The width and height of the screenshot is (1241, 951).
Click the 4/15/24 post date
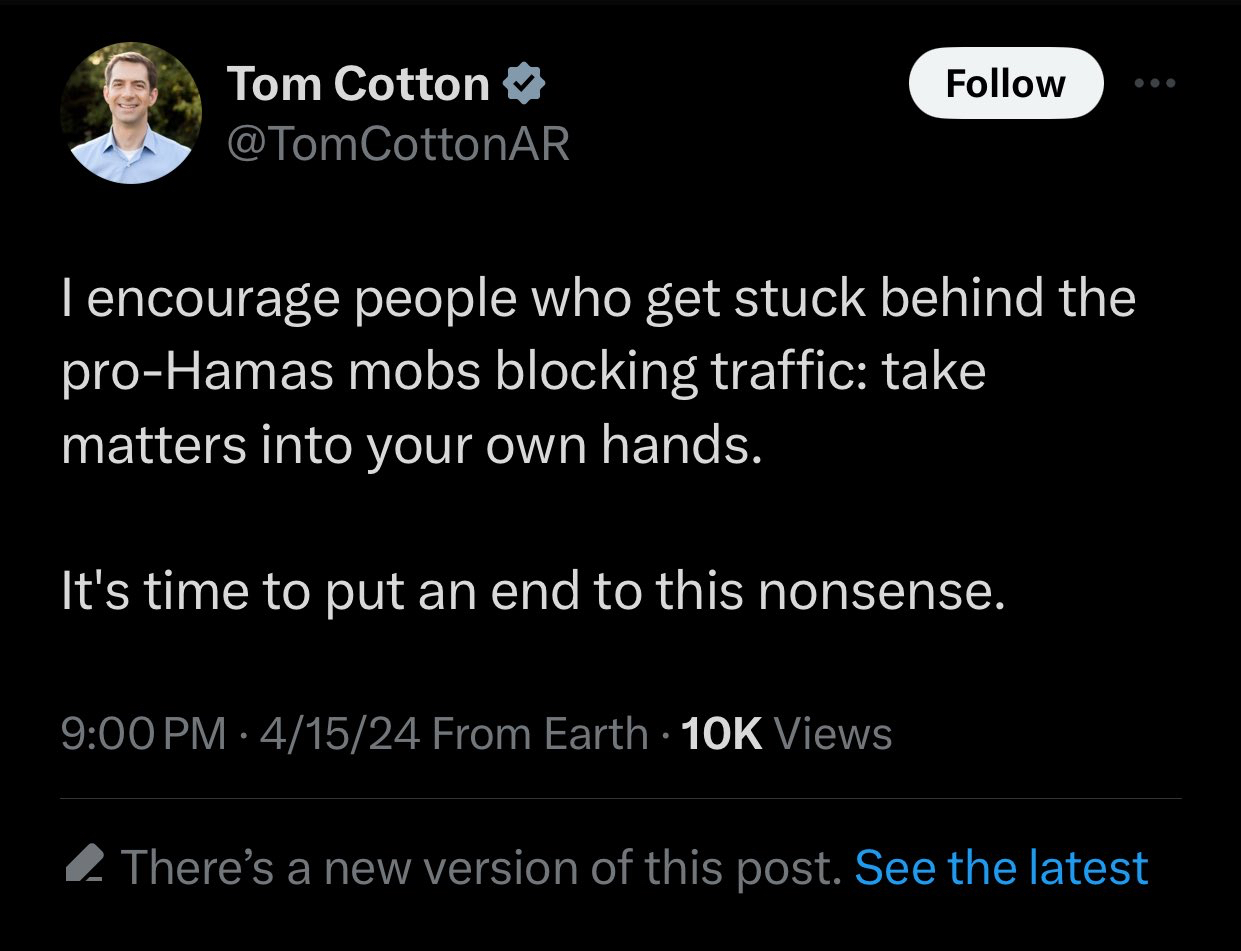[x=340, y=735]
